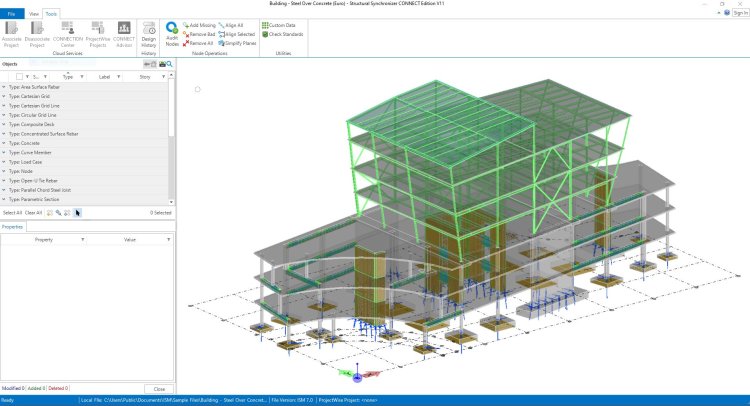
Task: Click the Align Selected tool
Action: pyautogui.click(x=239, y=34)
